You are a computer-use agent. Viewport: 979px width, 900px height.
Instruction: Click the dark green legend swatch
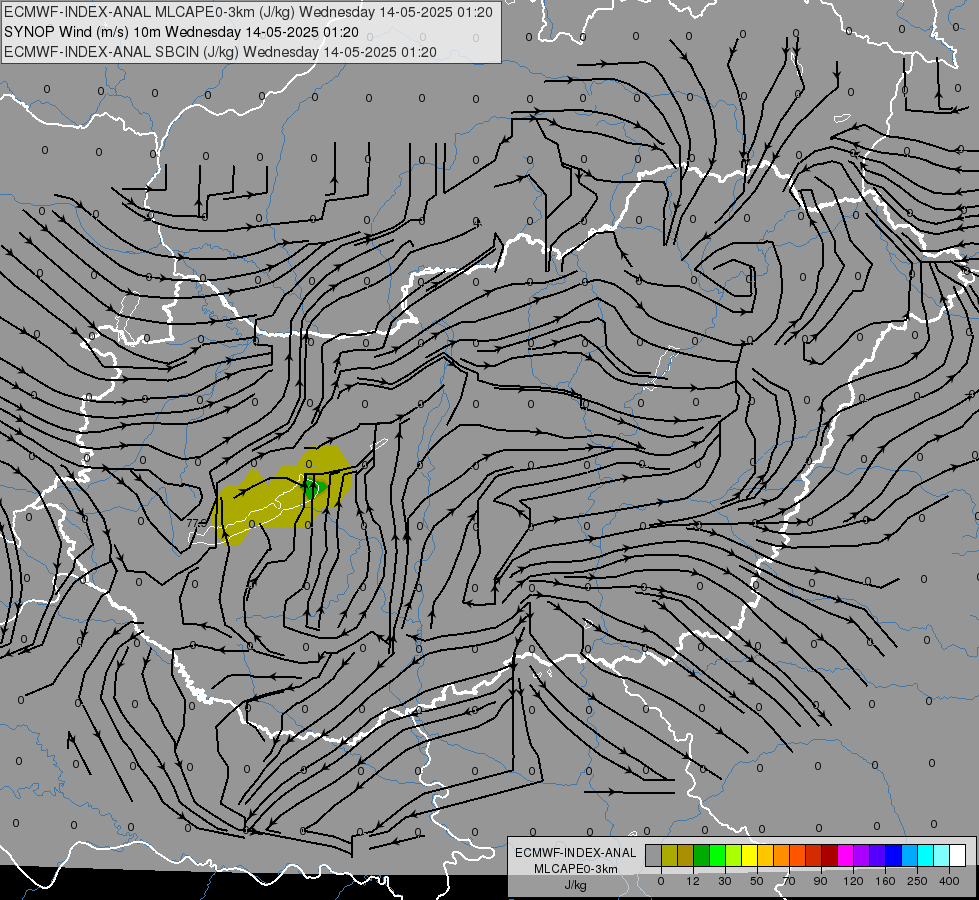702,856
